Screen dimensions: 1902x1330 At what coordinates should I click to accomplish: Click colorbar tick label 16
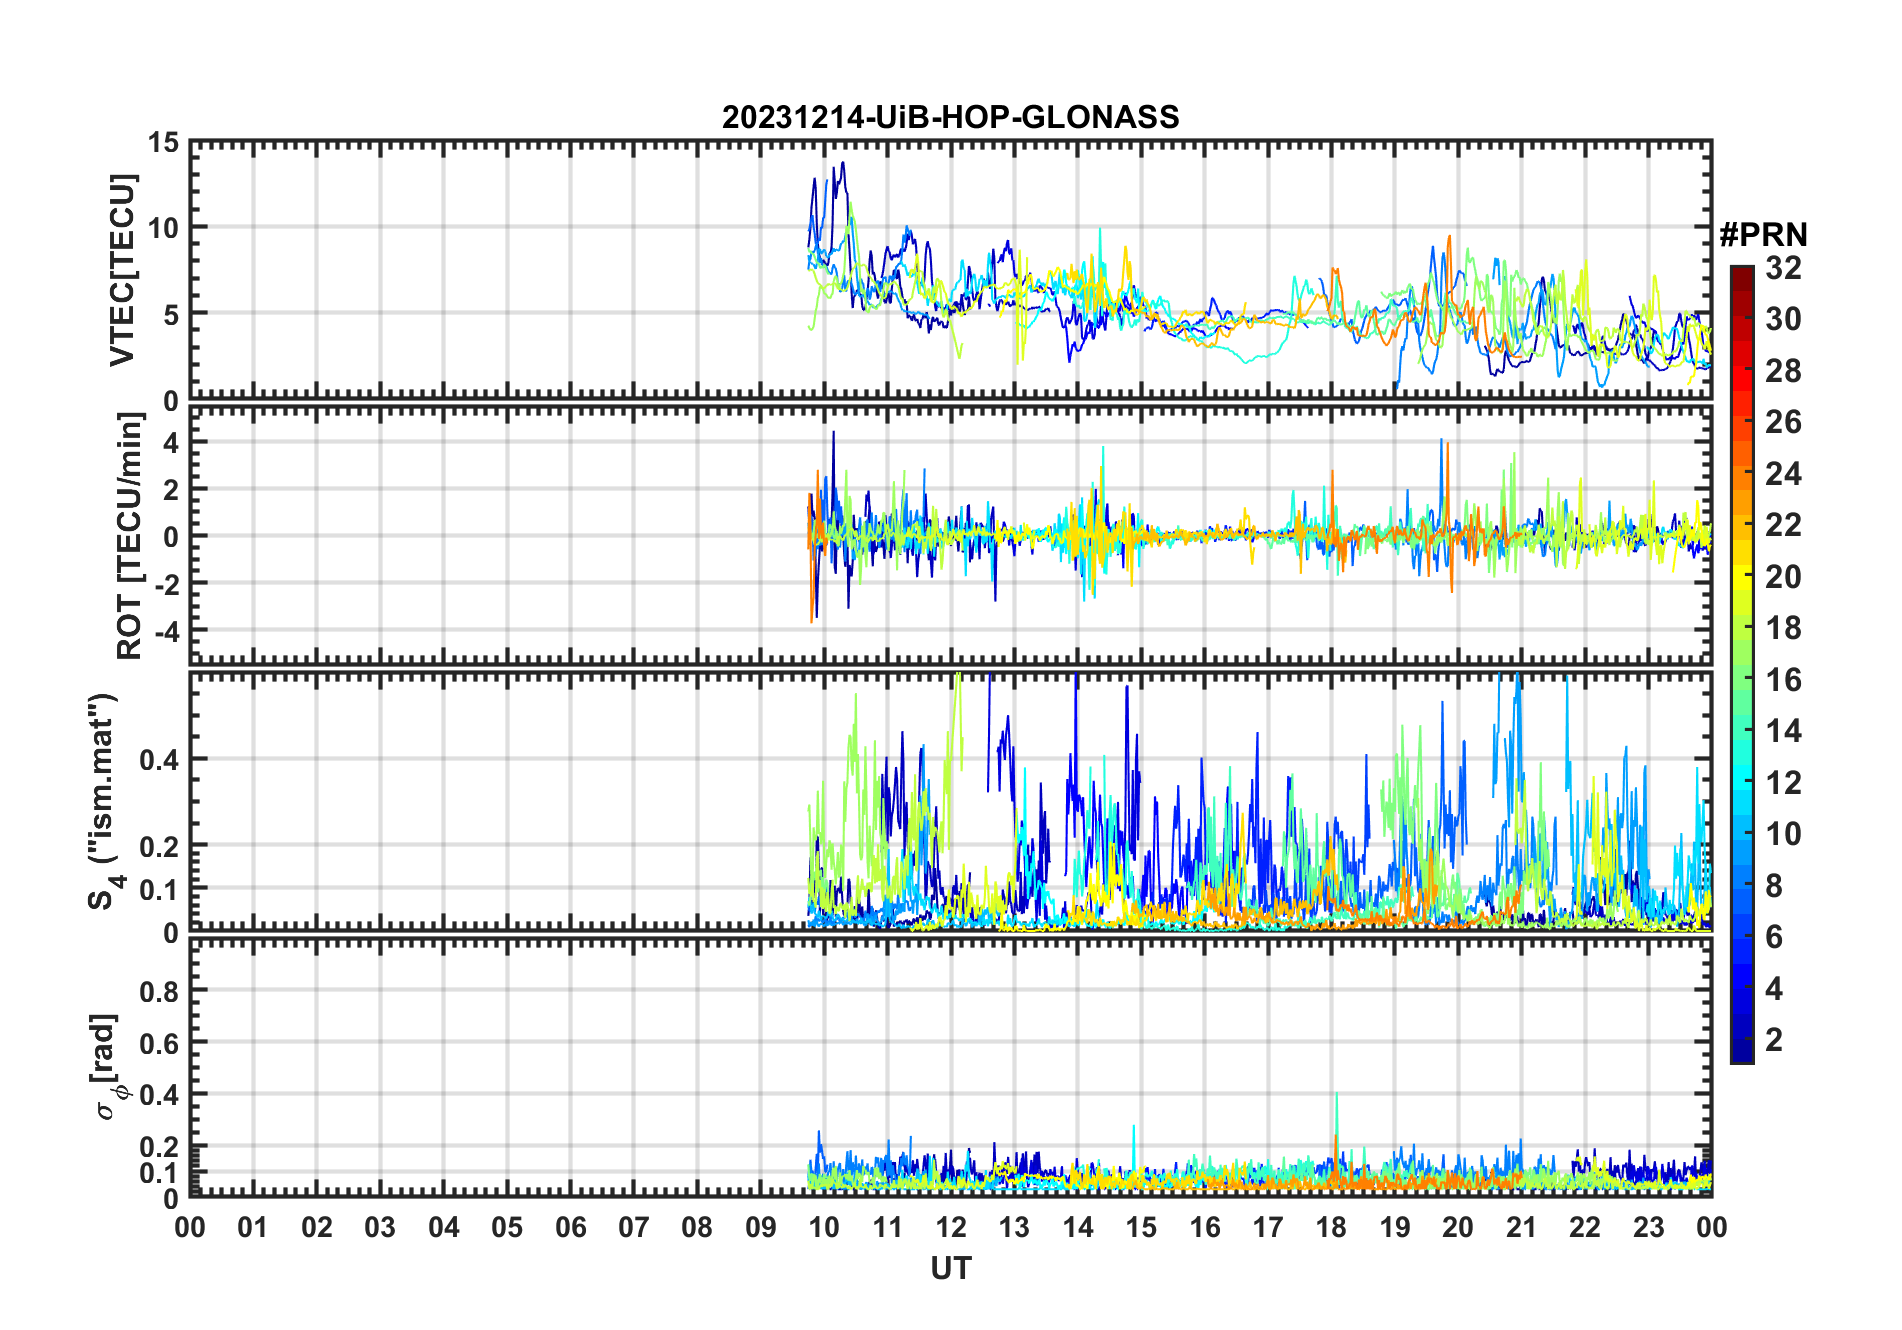[x=1783, y=680]
